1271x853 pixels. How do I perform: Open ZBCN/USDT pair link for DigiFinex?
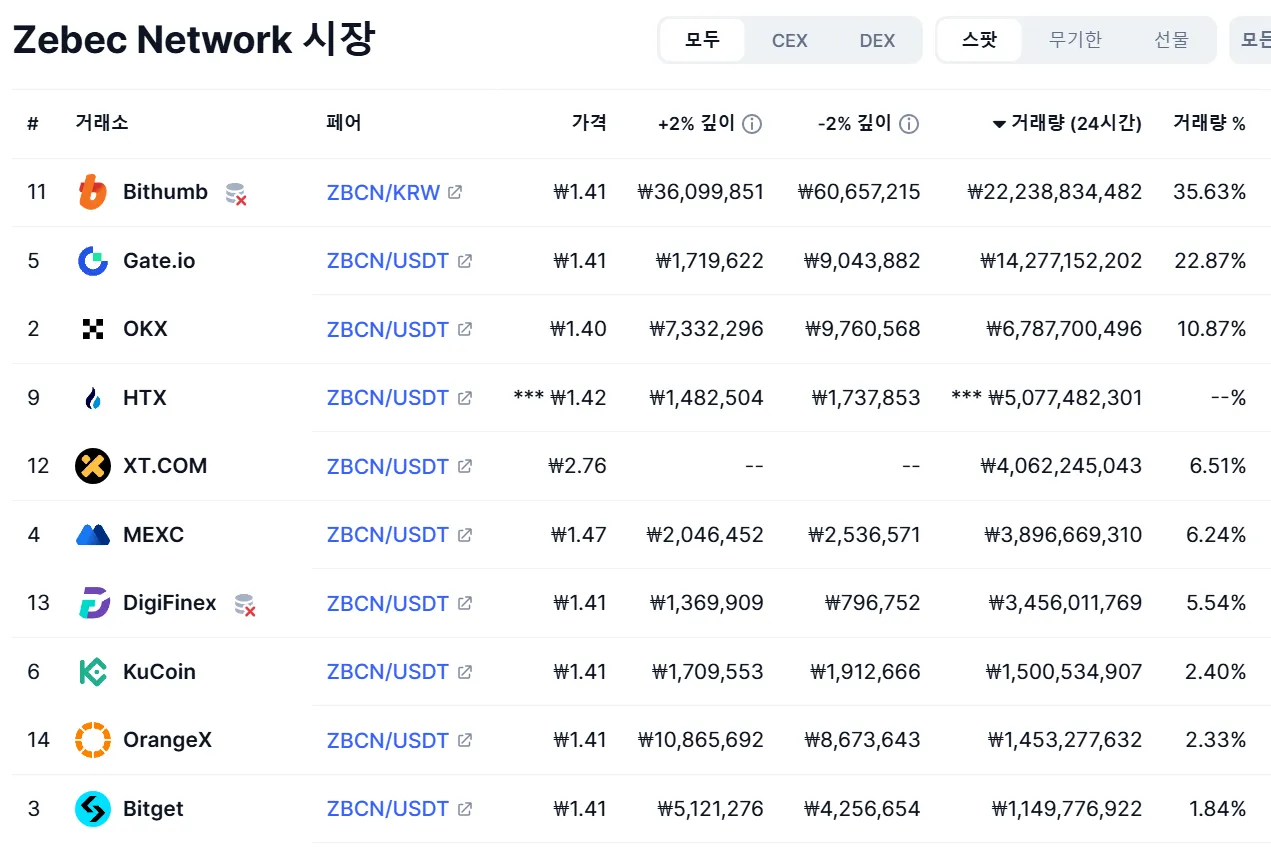(x=388, y=603)
